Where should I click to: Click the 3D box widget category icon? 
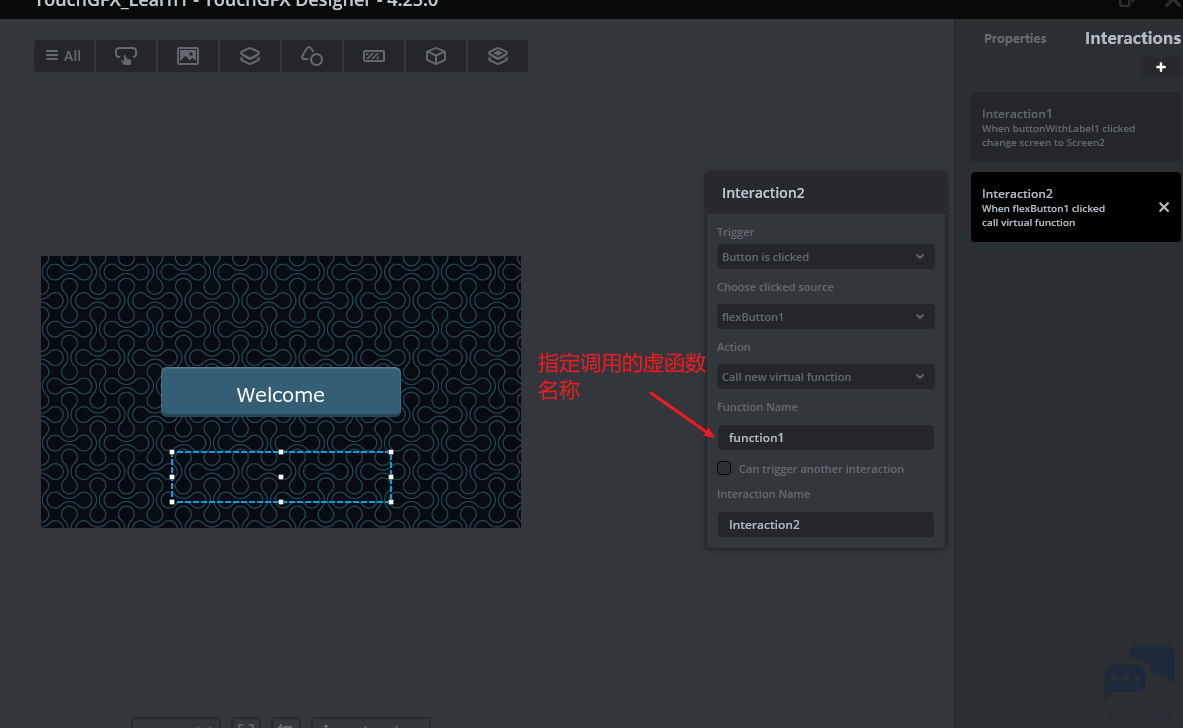pyautogui.click(x=436, y=56)
